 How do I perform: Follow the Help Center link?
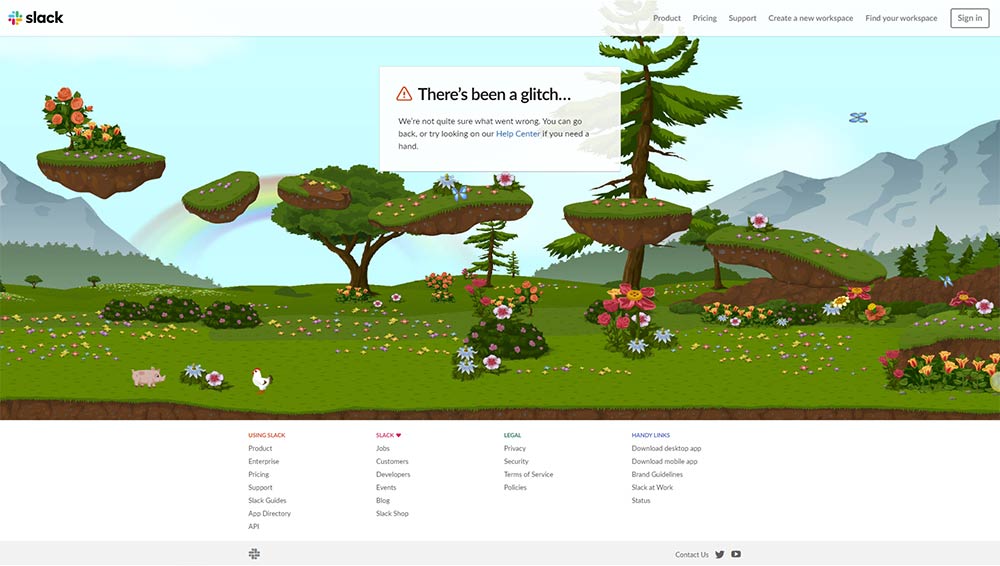click(x=518, y=134)
